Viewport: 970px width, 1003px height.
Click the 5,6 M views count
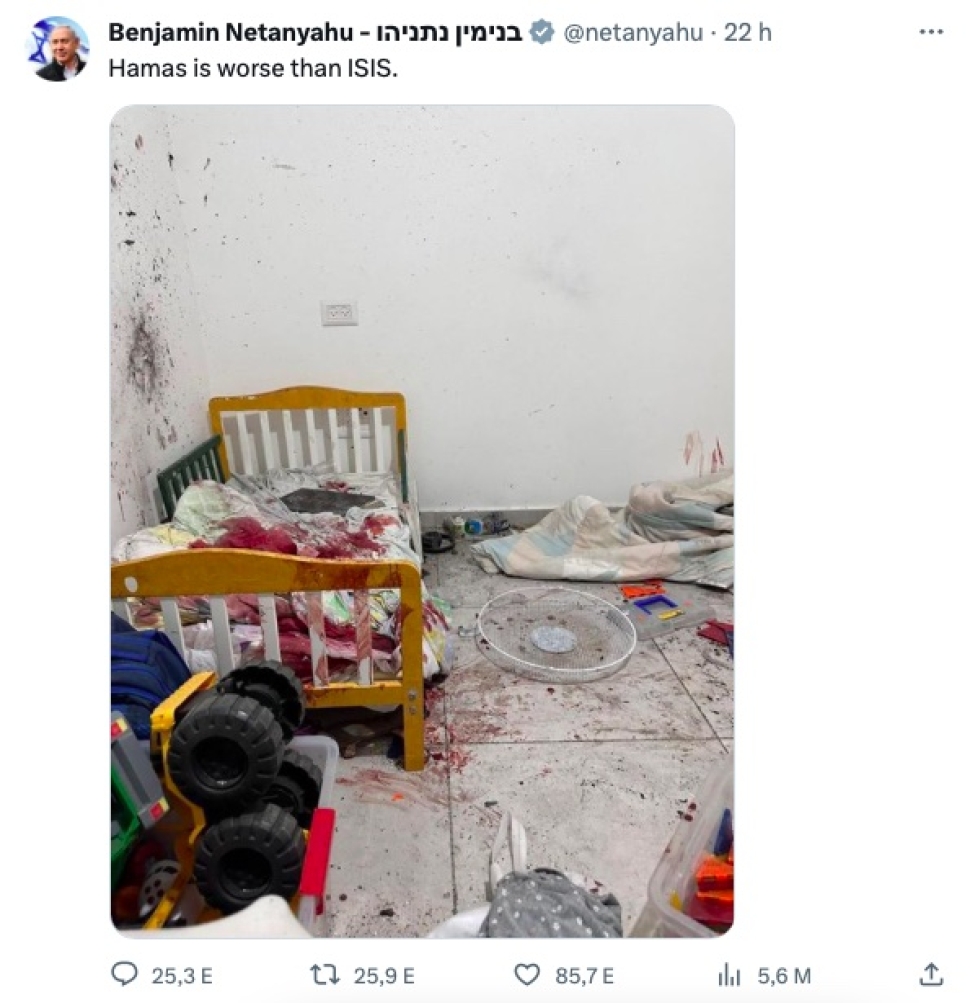coord(784,975)
